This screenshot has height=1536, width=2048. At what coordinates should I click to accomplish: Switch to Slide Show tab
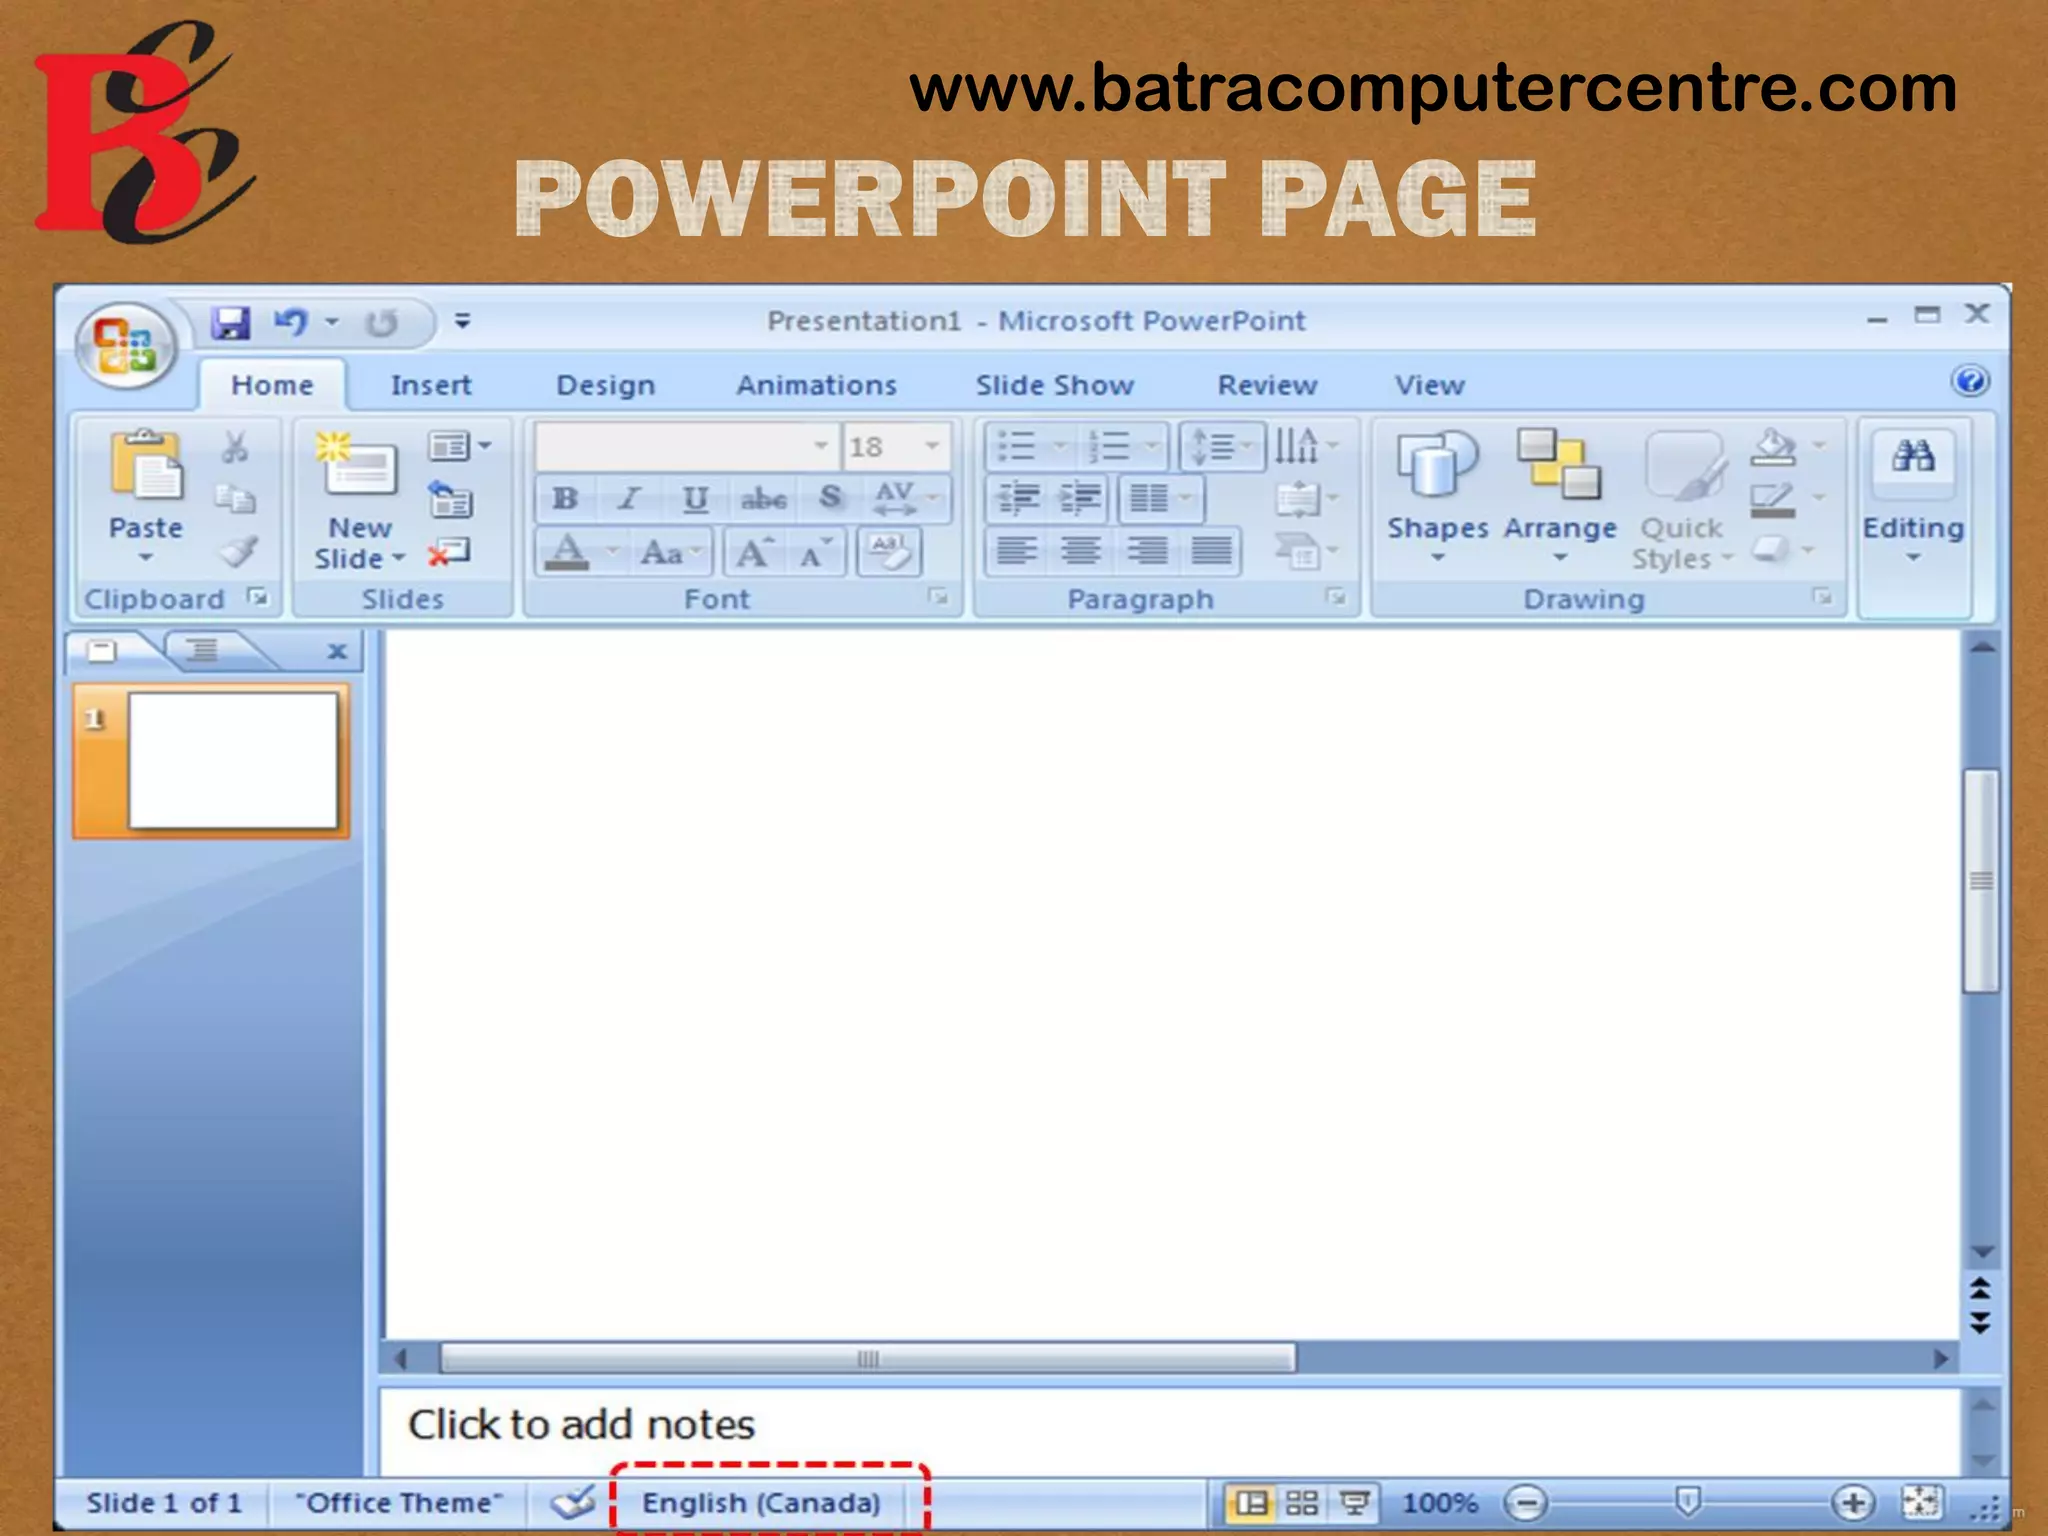1055,385
